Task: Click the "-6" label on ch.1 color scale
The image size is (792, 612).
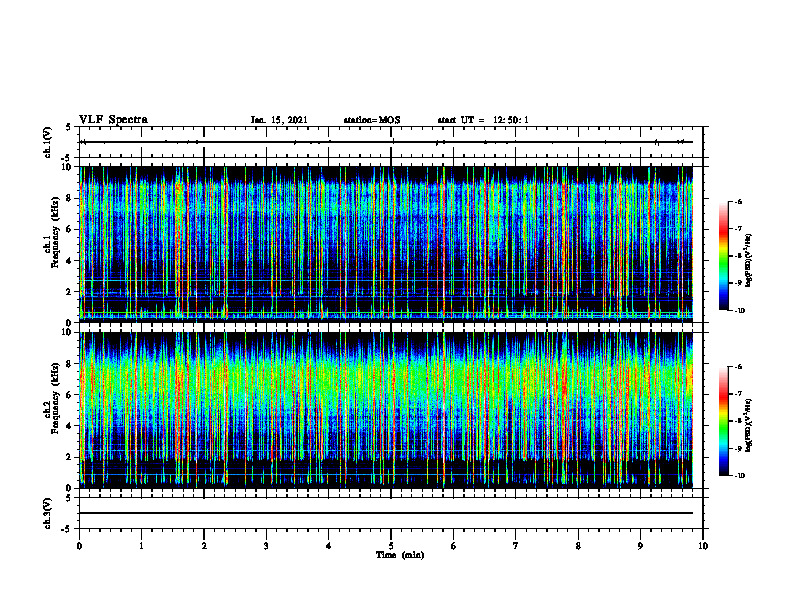Action: point(739,201)
